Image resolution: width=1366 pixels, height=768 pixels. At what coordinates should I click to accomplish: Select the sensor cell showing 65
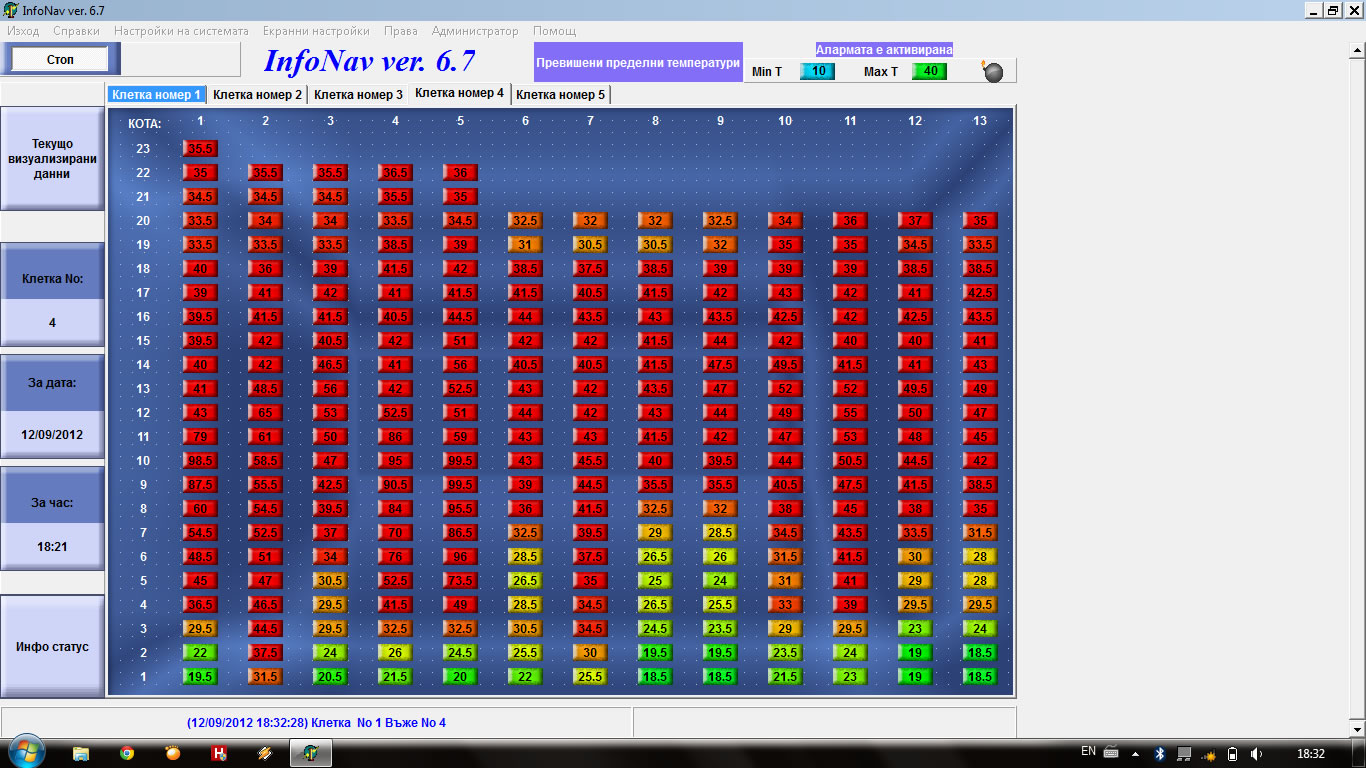pos(265,413)
